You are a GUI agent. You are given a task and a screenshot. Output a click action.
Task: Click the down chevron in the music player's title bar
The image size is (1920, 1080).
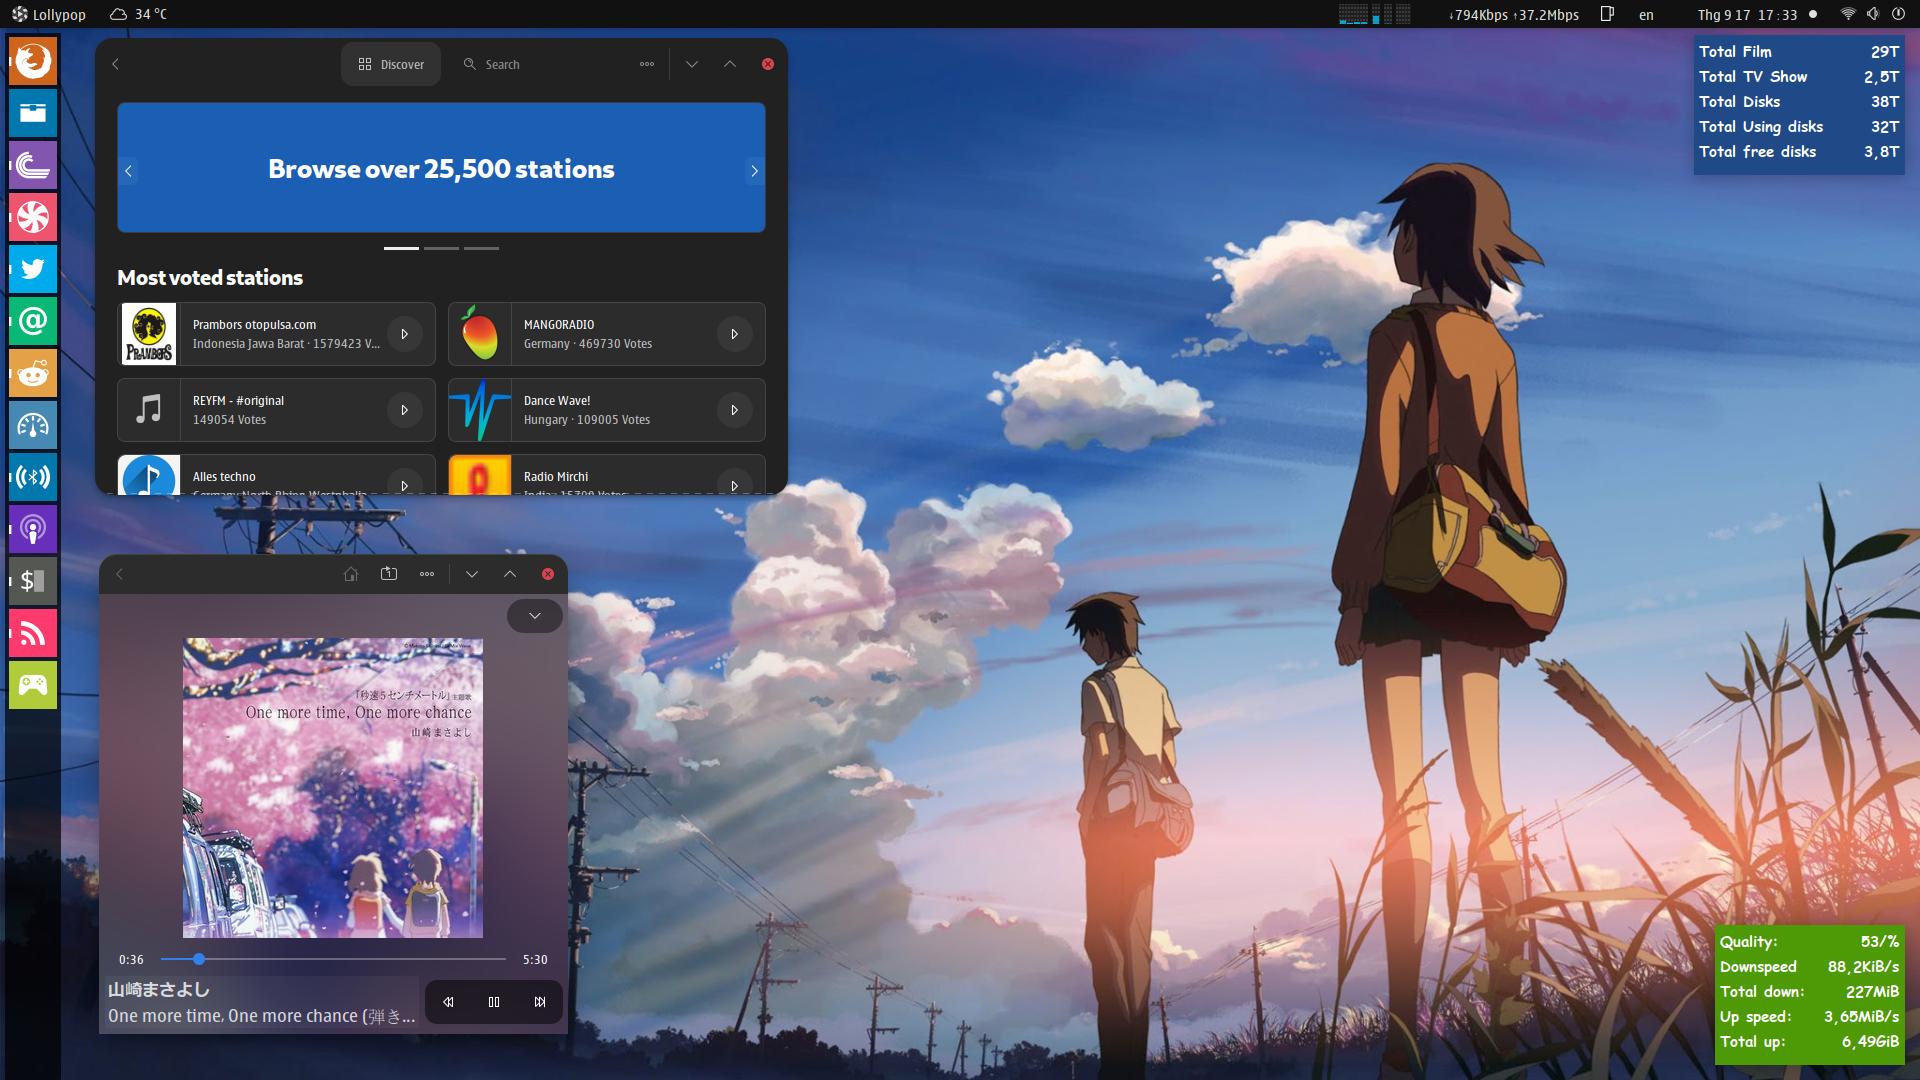(x=472, y=574)
